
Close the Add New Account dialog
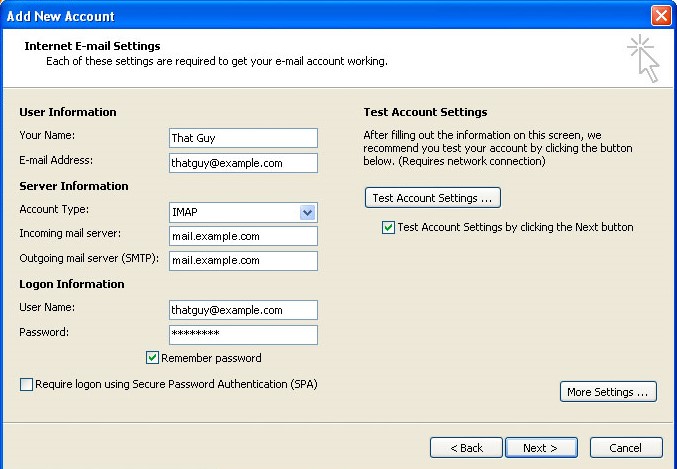661,16
